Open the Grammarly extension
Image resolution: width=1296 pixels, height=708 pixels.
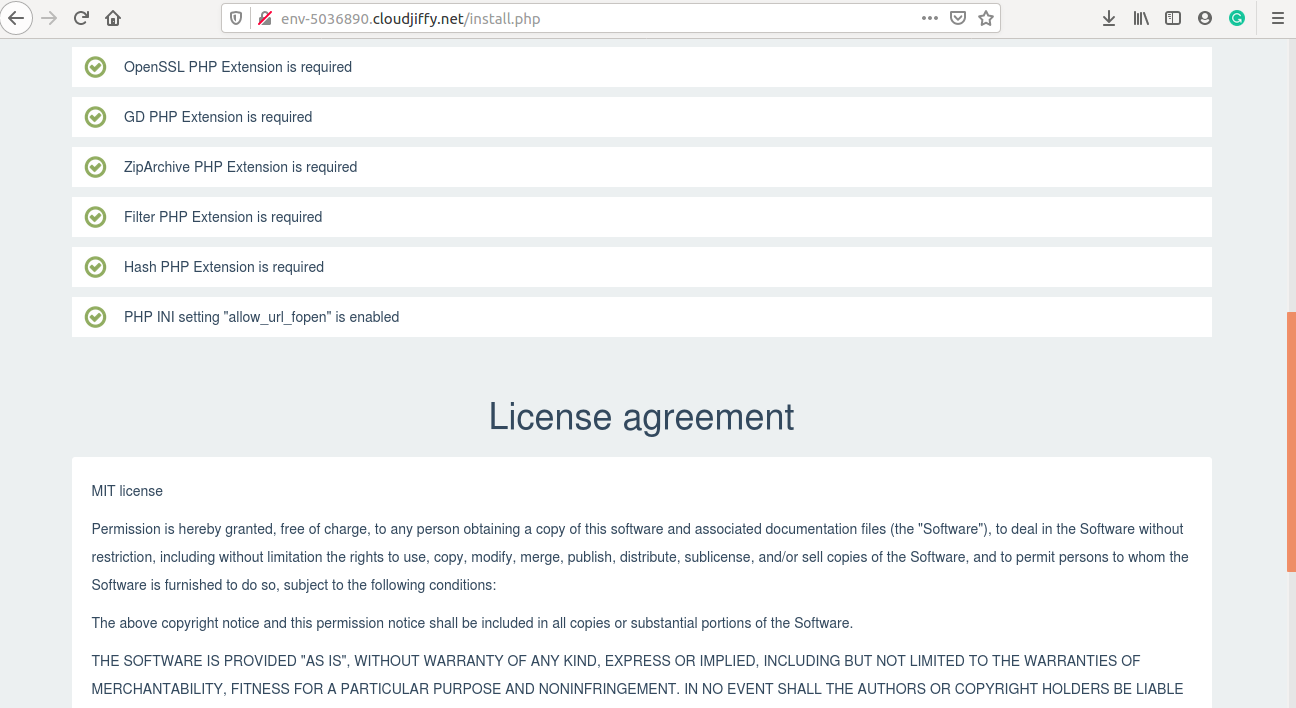click(1237, 18)
